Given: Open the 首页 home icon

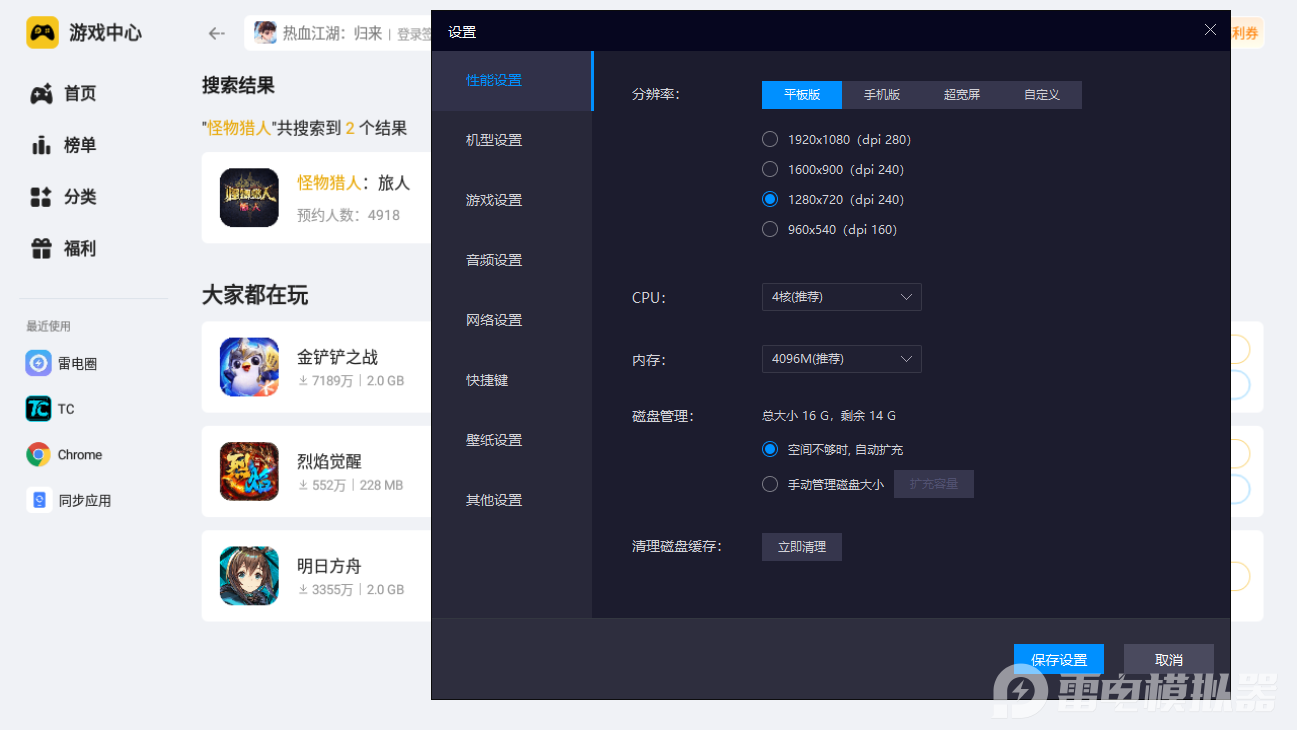Looking at the screenshot, I should point(41,94).
